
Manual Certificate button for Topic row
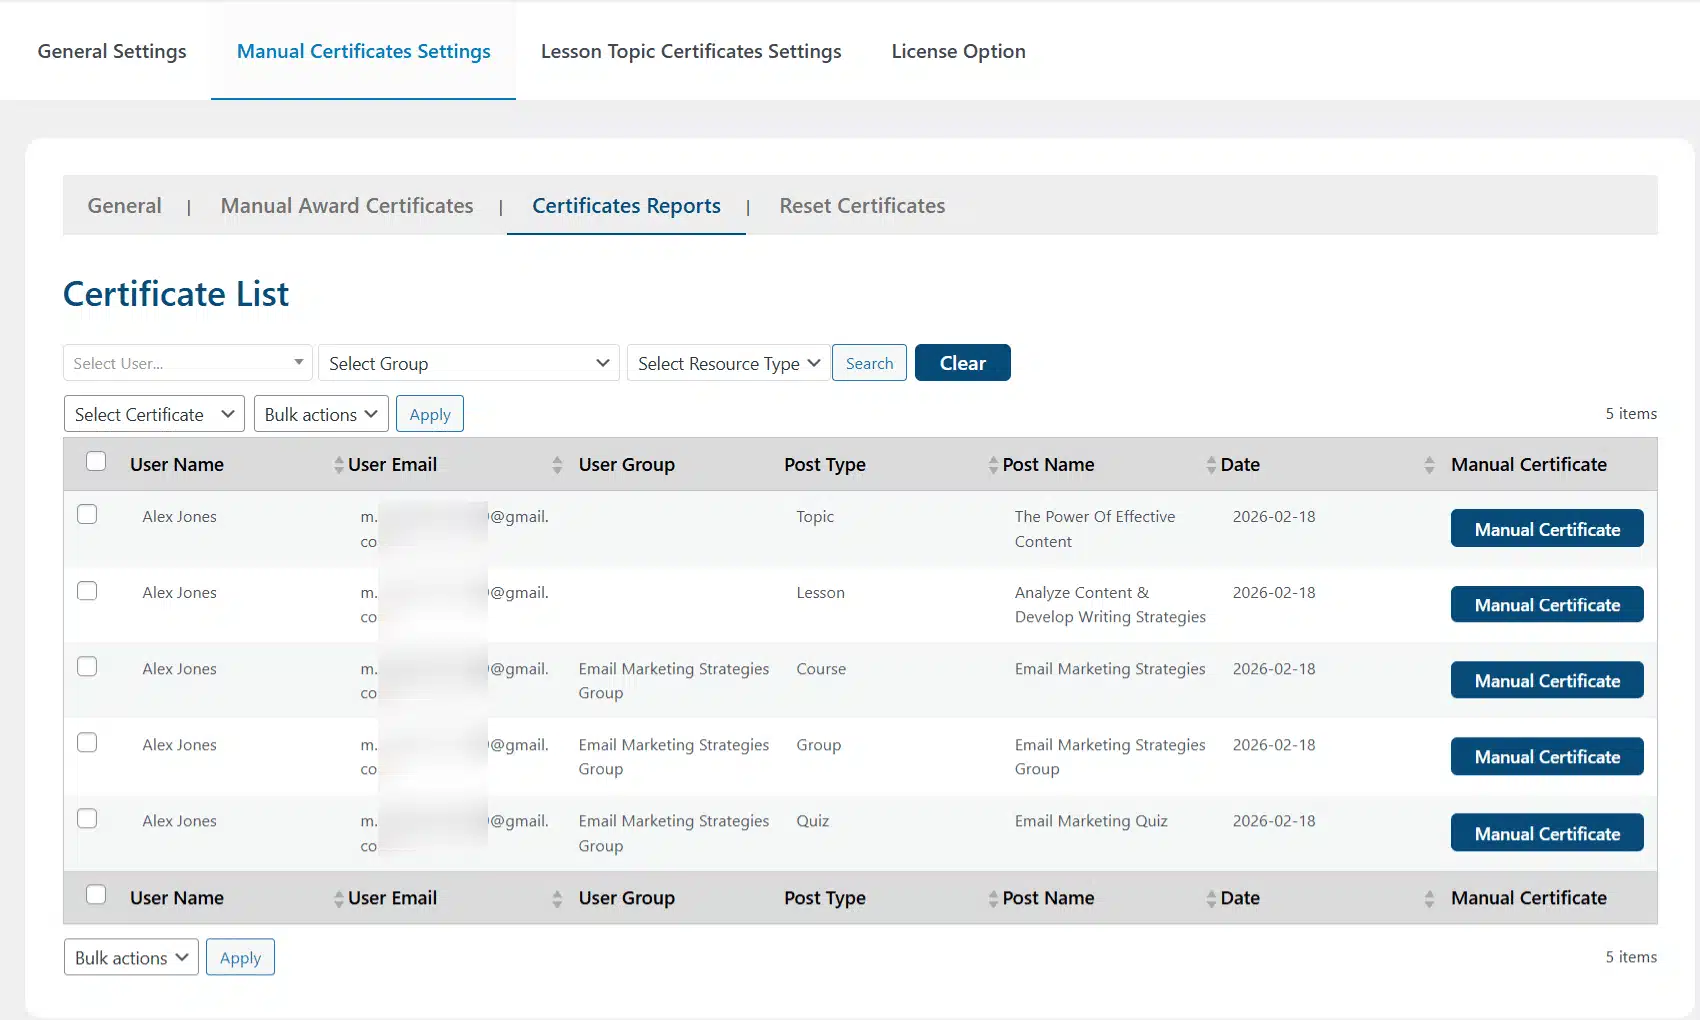(x=1547, y=529)
